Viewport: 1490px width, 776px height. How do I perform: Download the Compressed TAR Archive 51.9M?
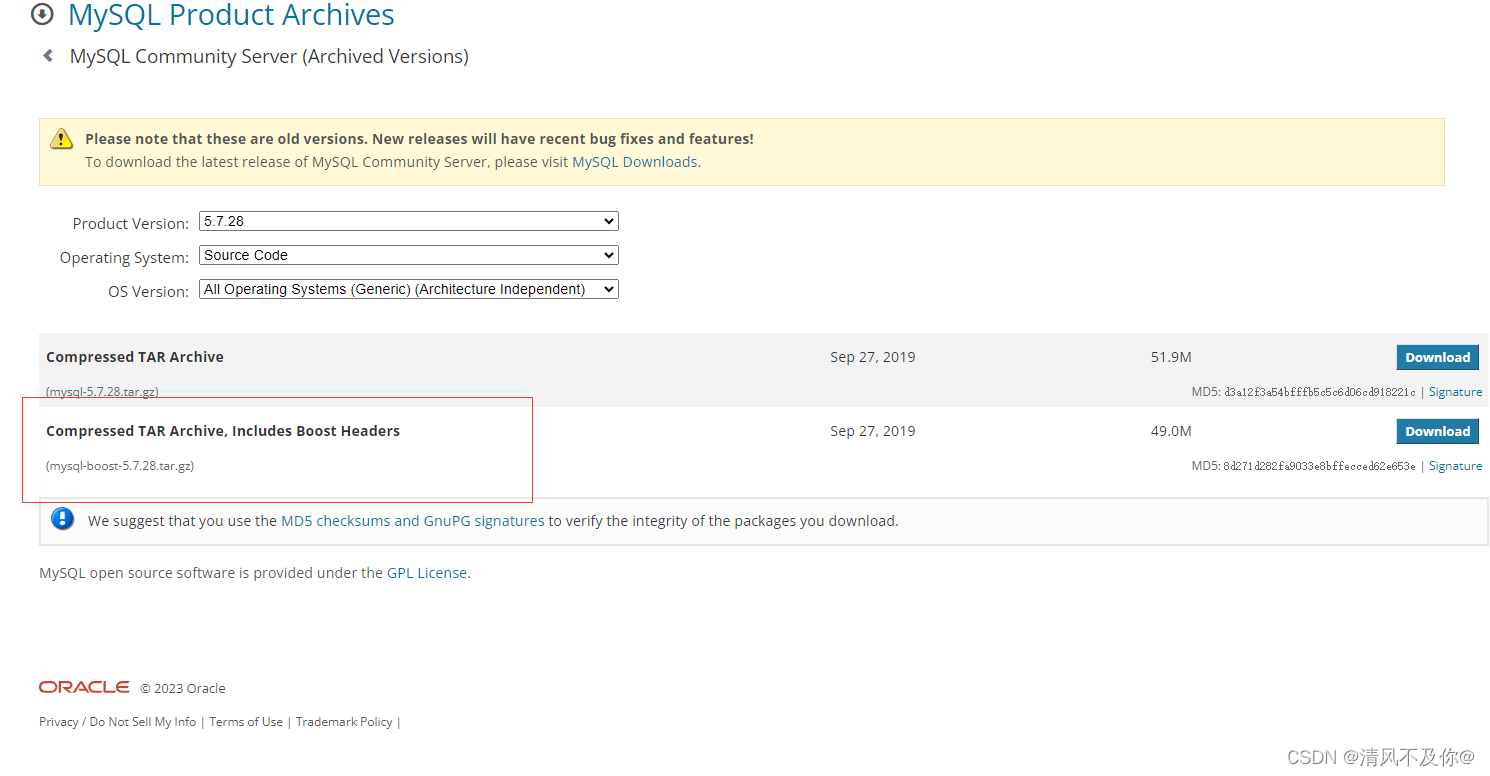tap(1437, 357)
